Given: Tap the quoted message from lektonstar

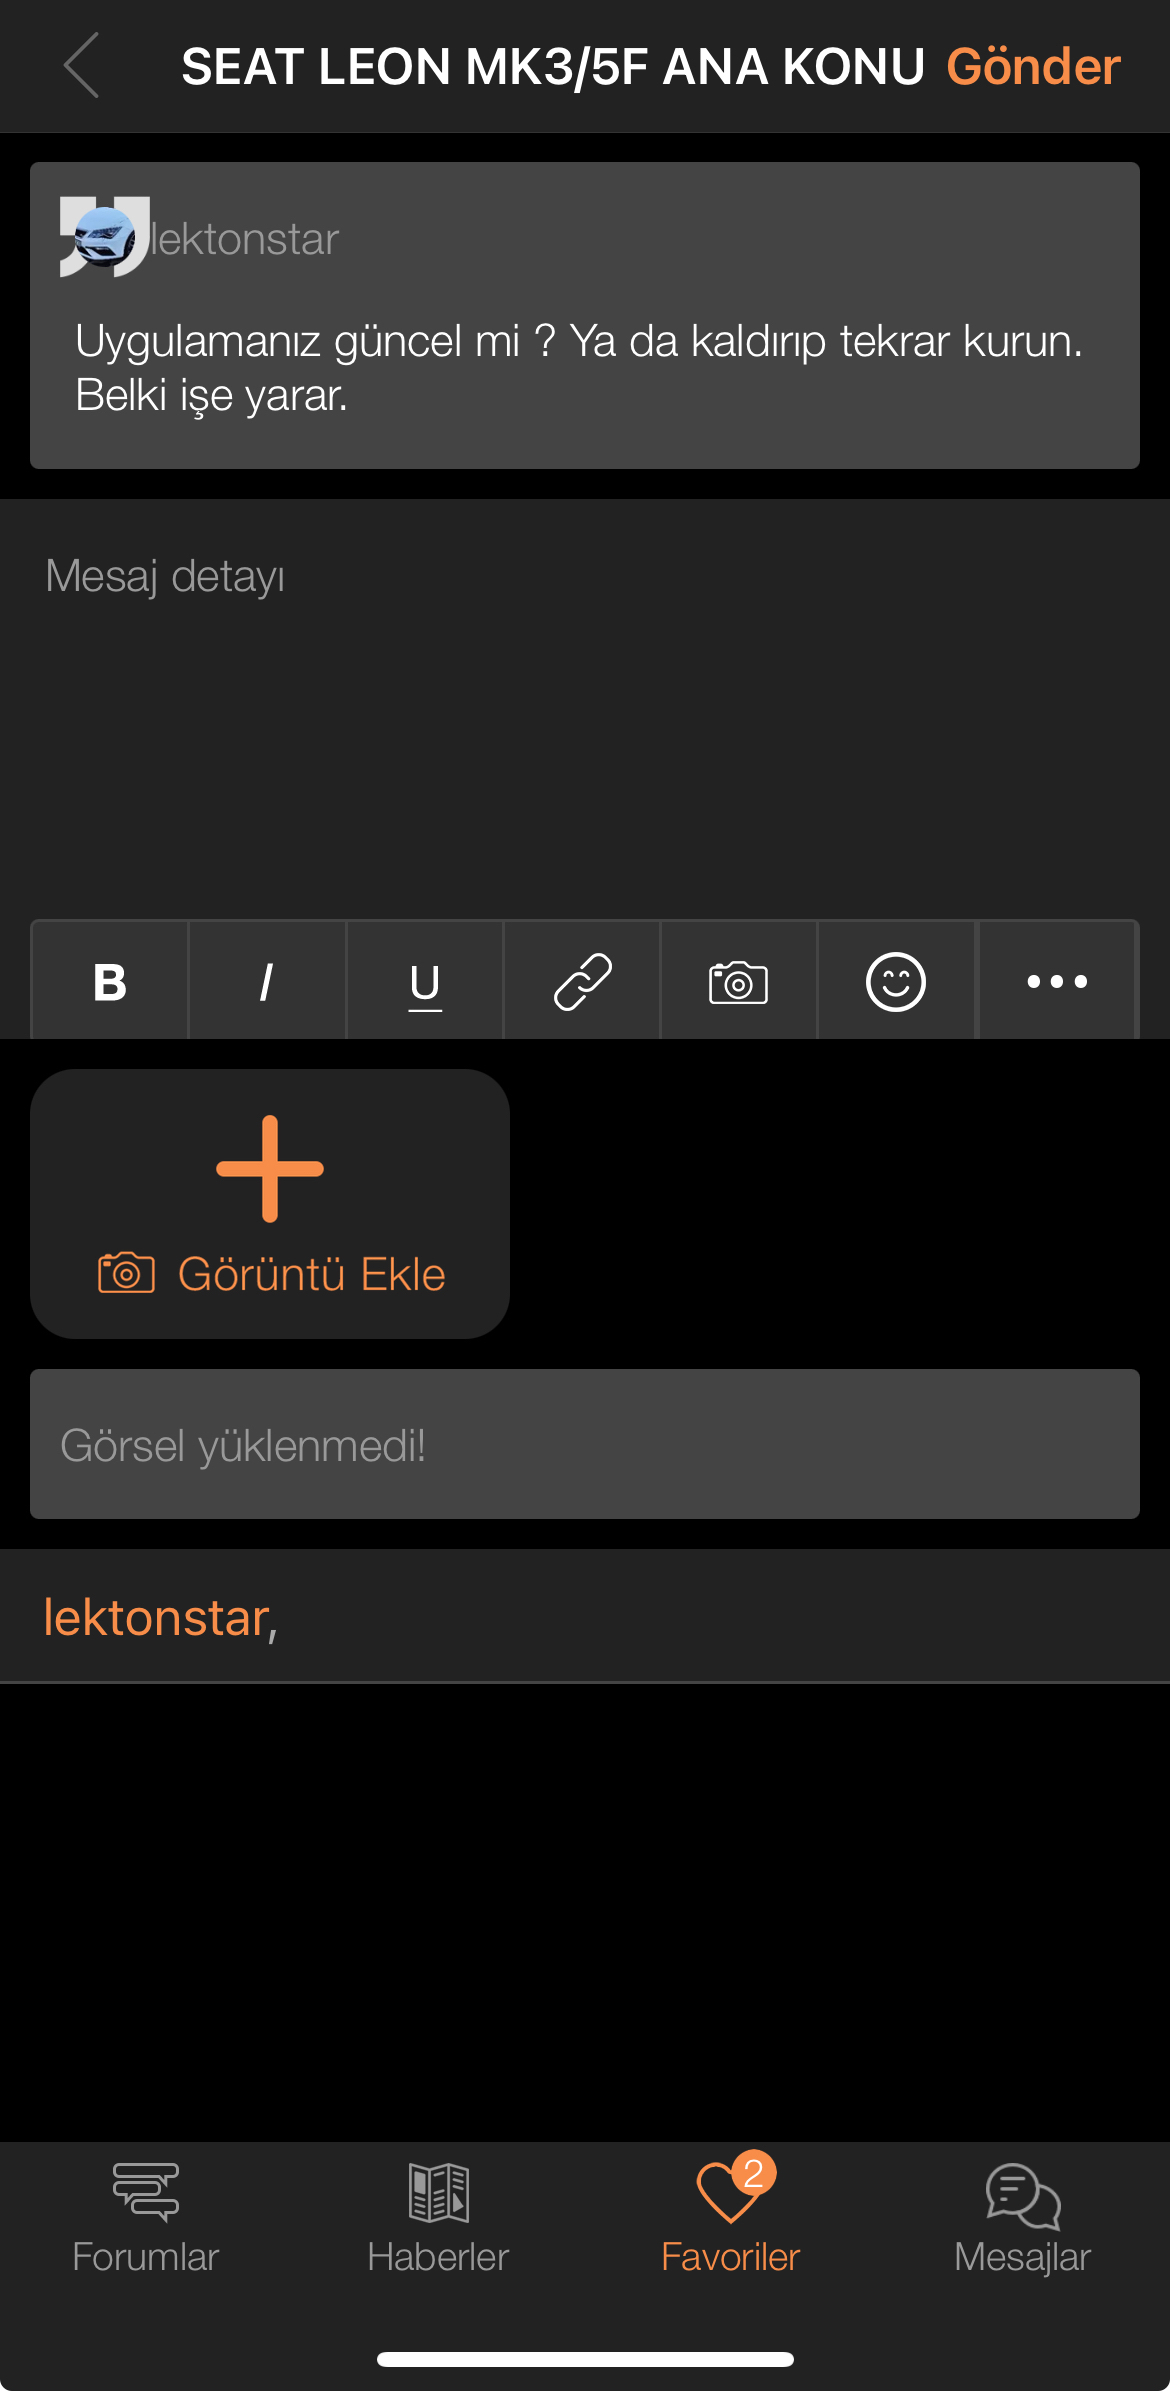Looking at the screenshot, I should click(x=585, y=315).
